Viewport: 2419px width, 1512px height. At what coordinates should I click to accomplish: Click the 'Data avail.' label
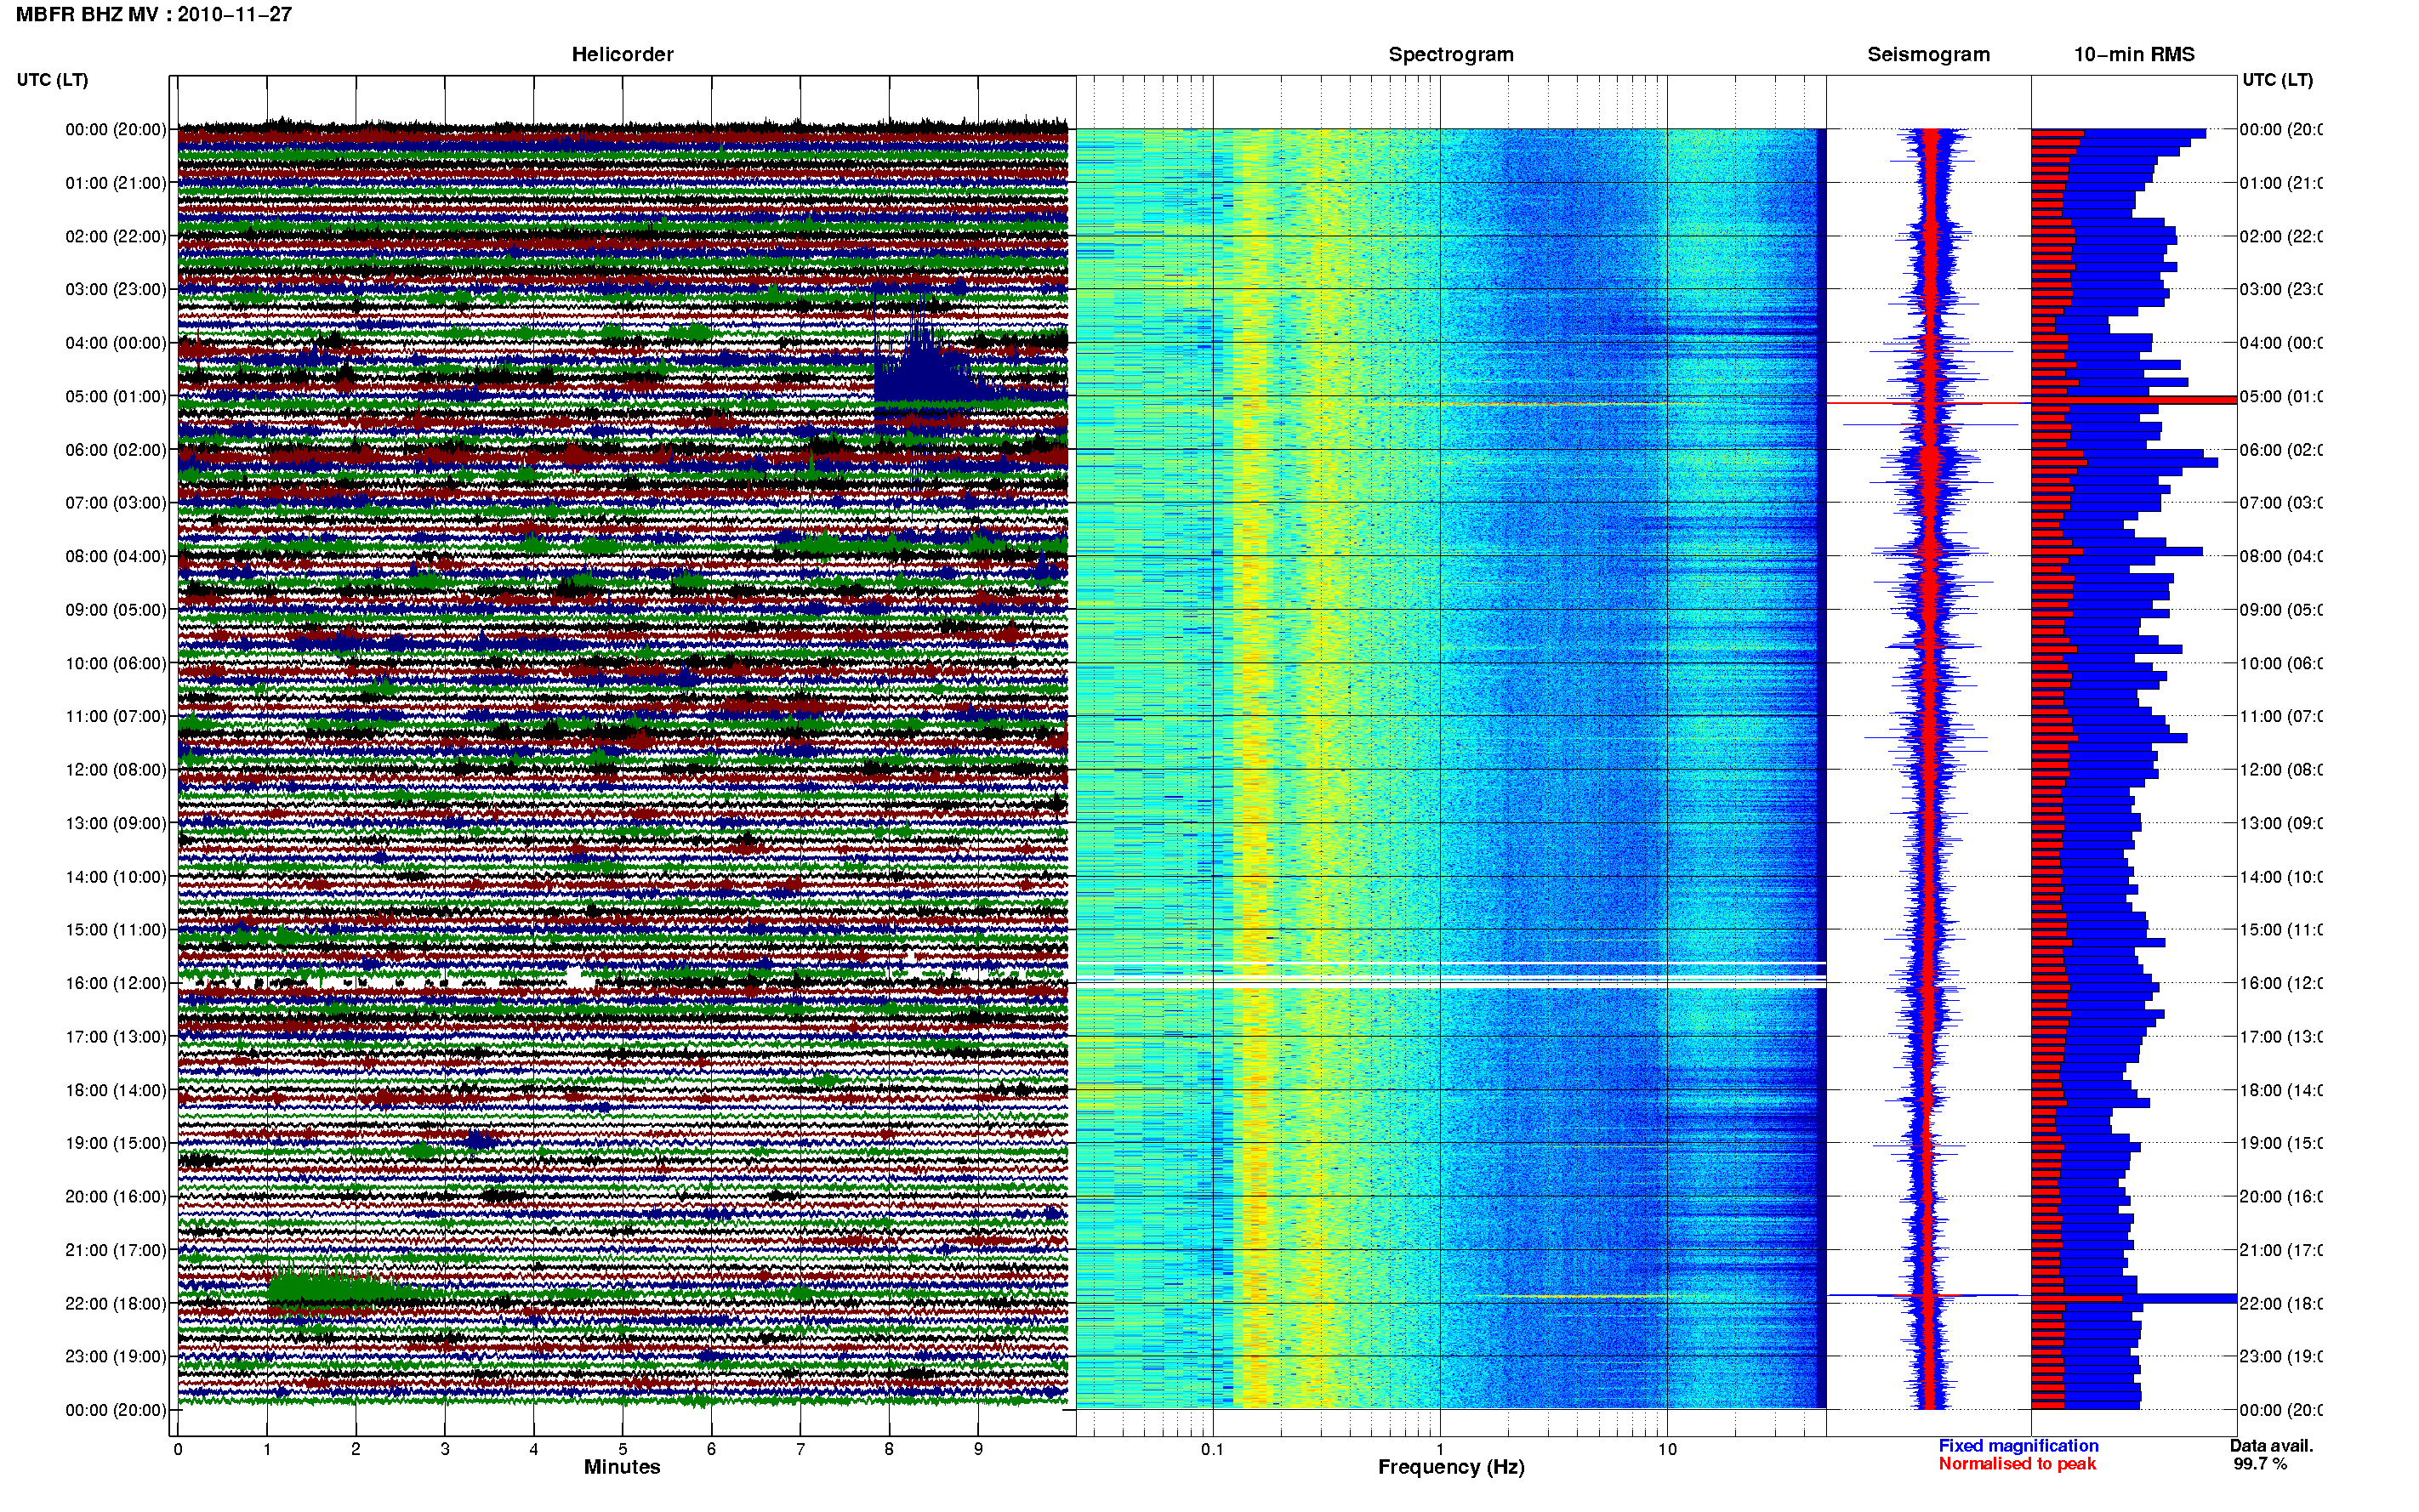tap(2271, 1446)
